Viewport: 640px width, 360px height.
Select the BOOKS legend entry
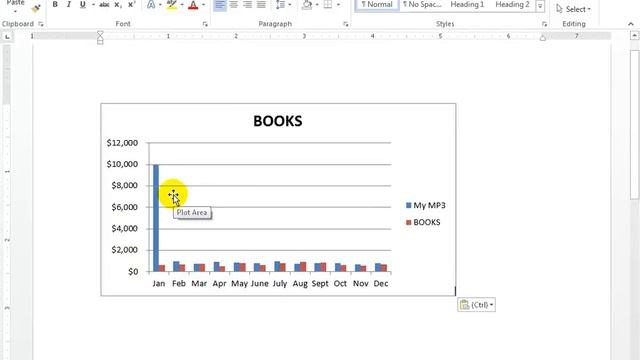(423, 222)
